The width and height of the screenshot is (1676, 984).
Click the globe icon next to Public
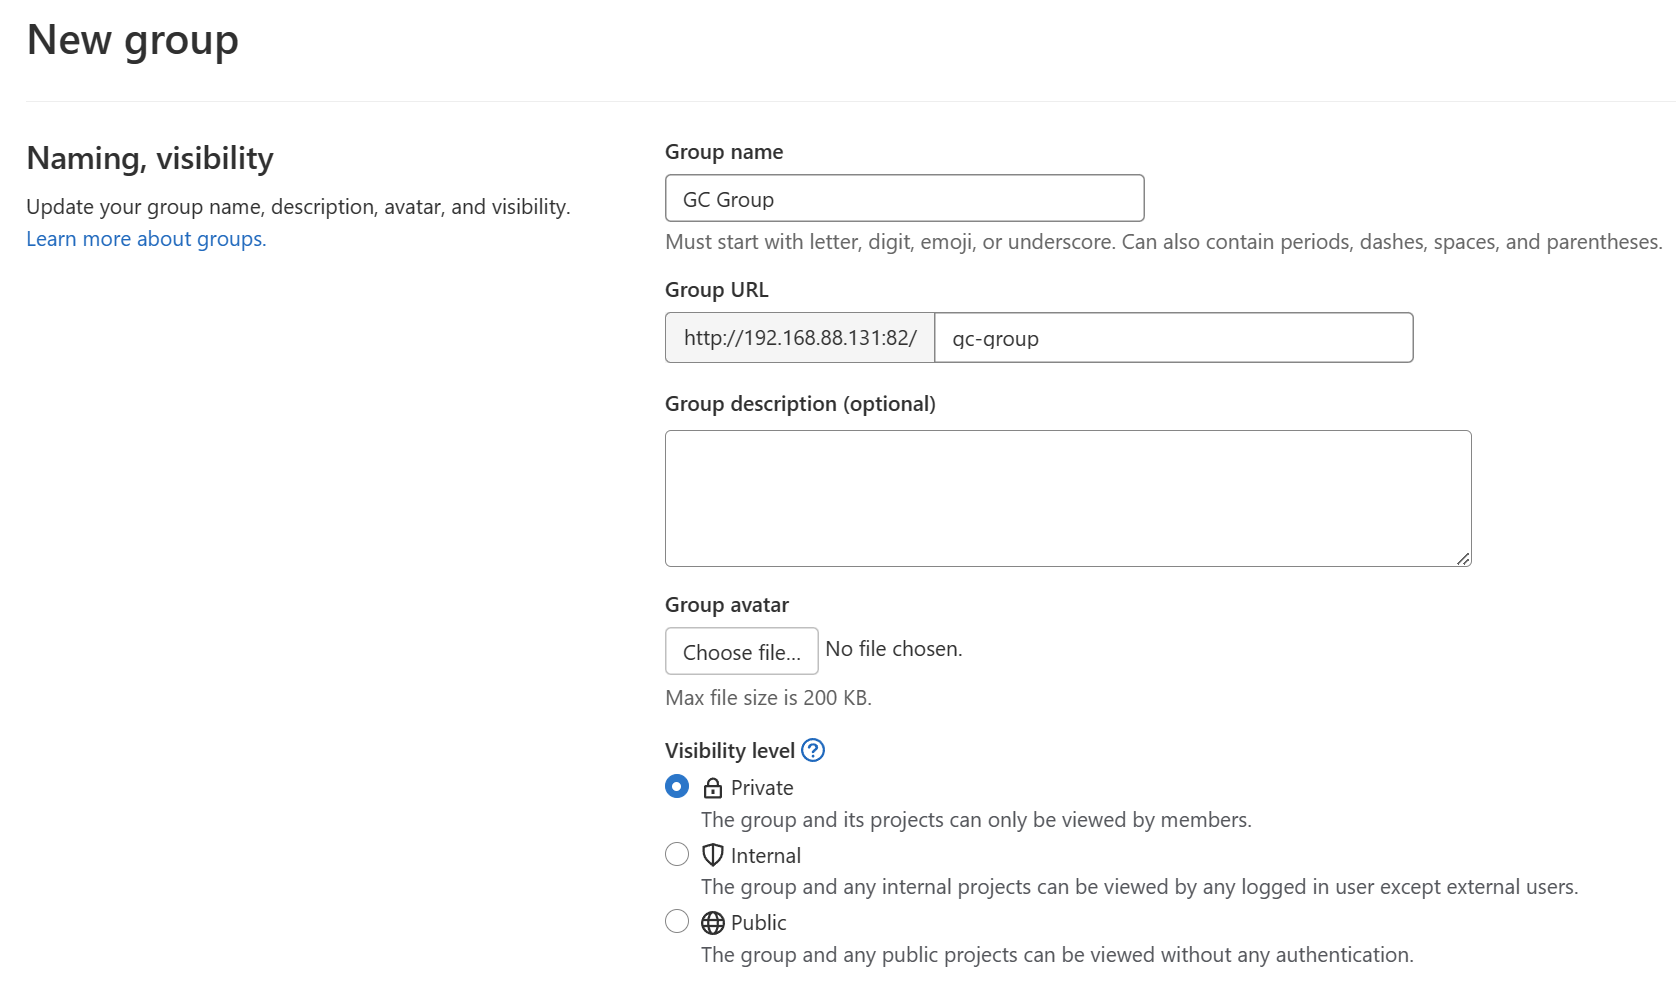pos(713,922)
